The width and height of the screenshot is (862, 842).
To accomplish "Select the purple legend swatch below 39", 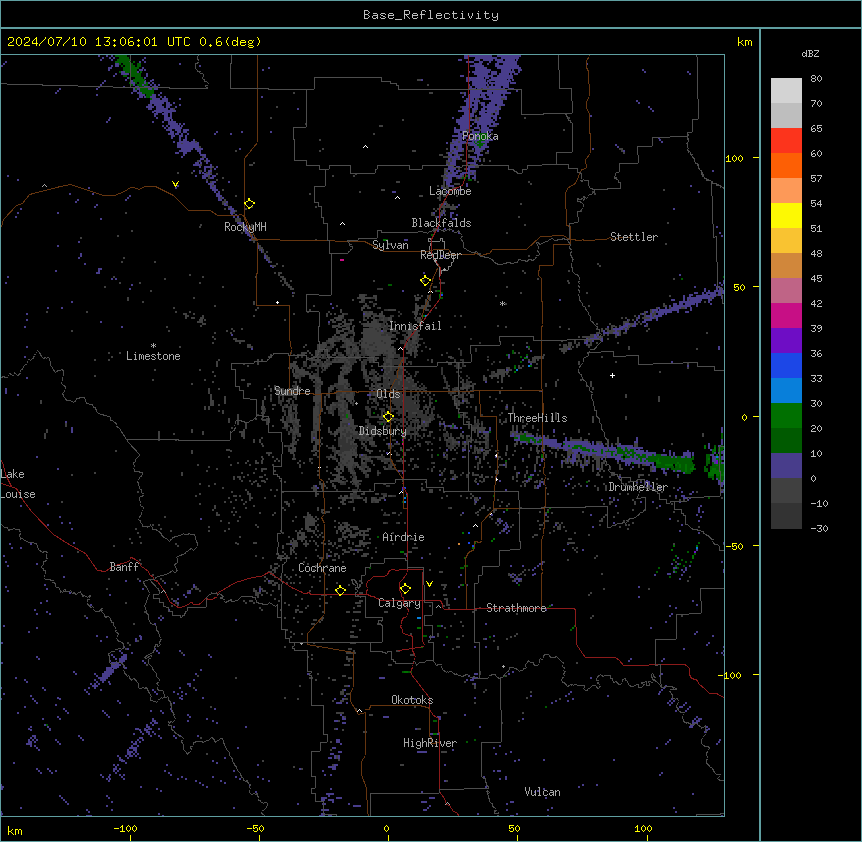I will pos(786,340).
